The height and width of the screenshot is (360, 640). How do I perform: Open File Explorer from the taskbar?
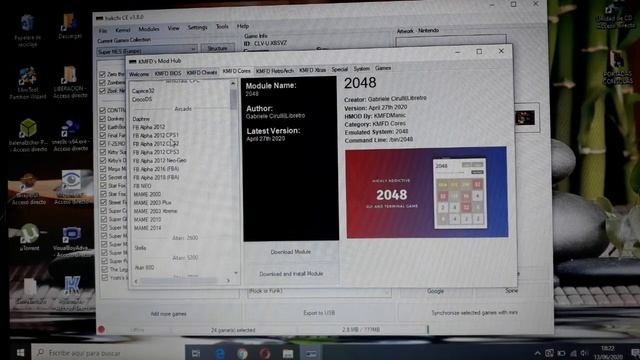point(288,353)
